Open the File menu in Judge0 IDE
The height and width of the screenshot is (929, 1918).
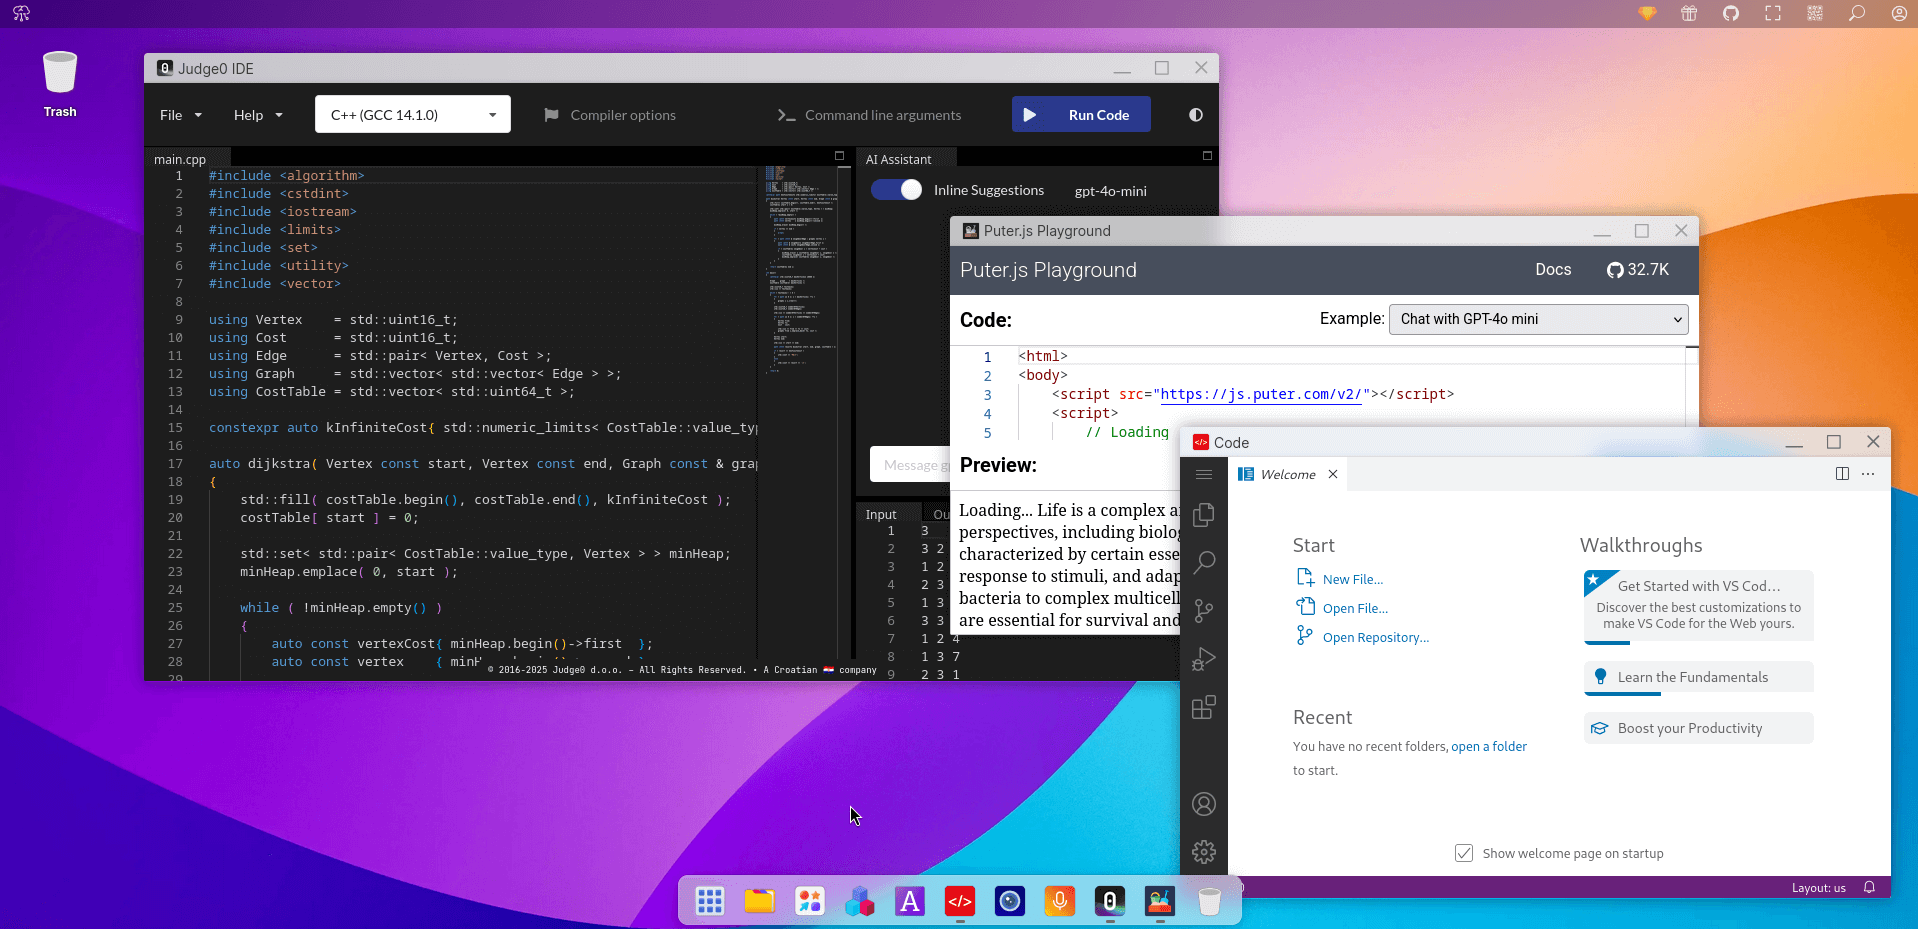point(179,115)
